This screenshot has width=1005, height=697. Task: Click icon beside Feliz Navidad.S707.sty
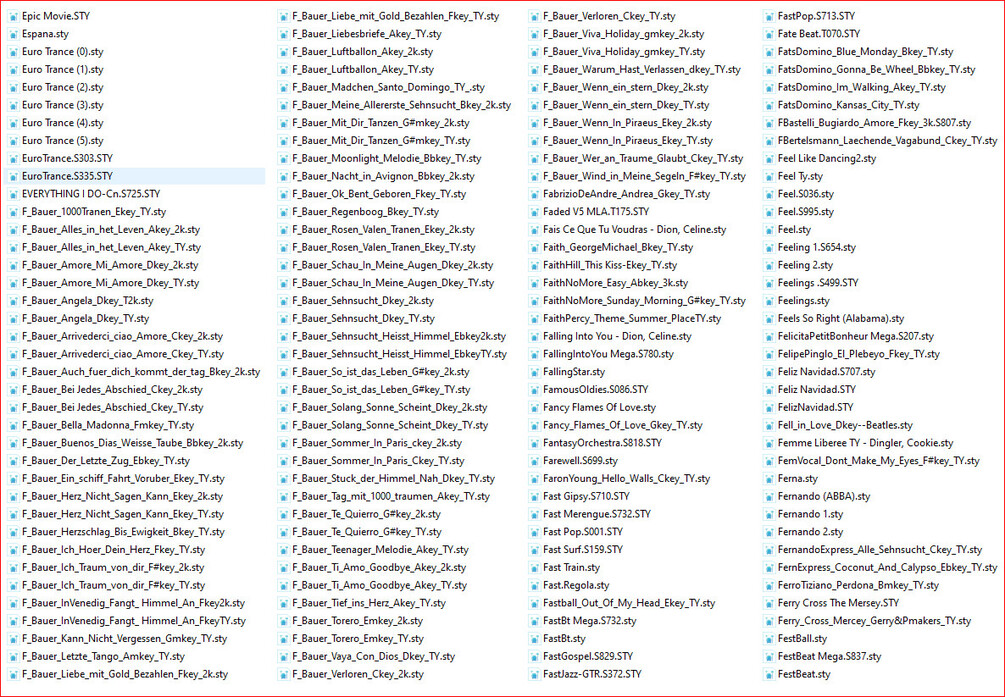click(x=768, y=372)
